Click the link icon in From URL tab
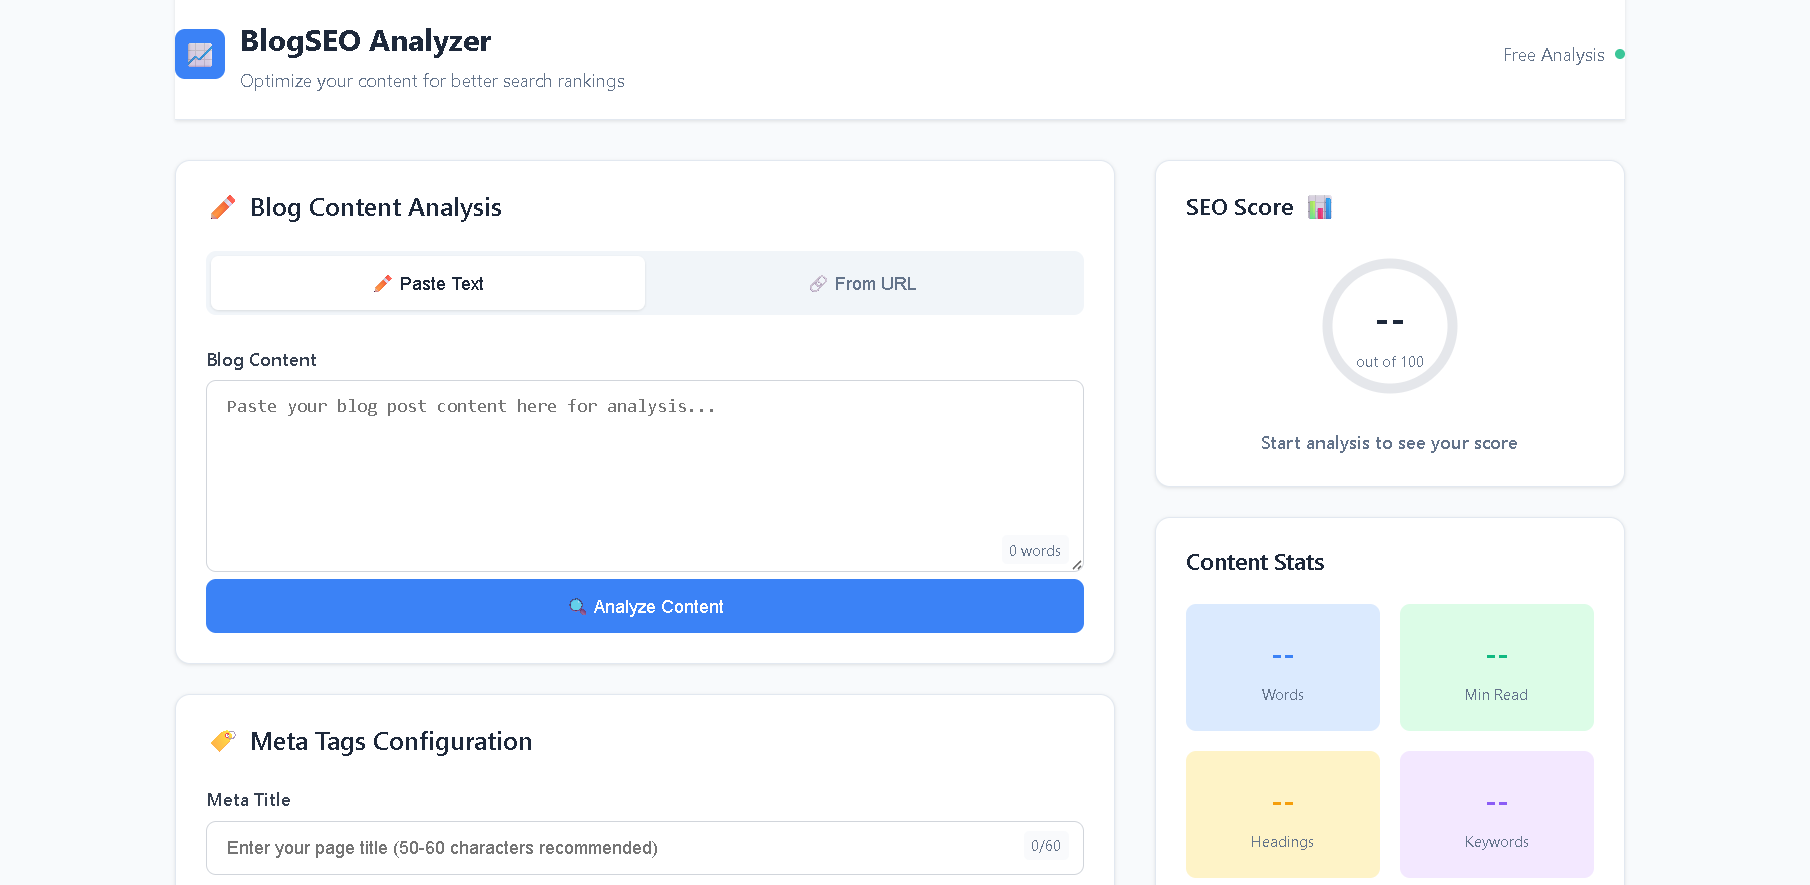The image size is (1810, 885). tap(818, 284)
